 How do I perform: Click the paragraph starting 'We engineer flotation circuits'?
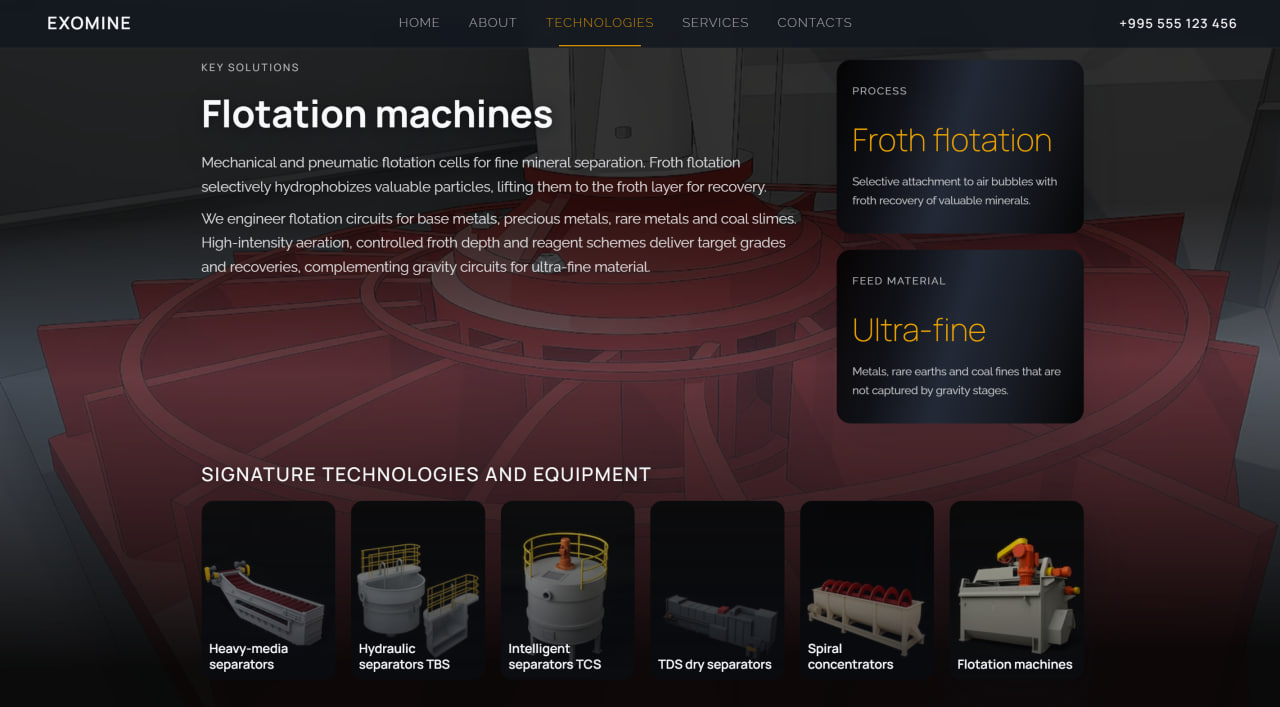tap(499, 243)
